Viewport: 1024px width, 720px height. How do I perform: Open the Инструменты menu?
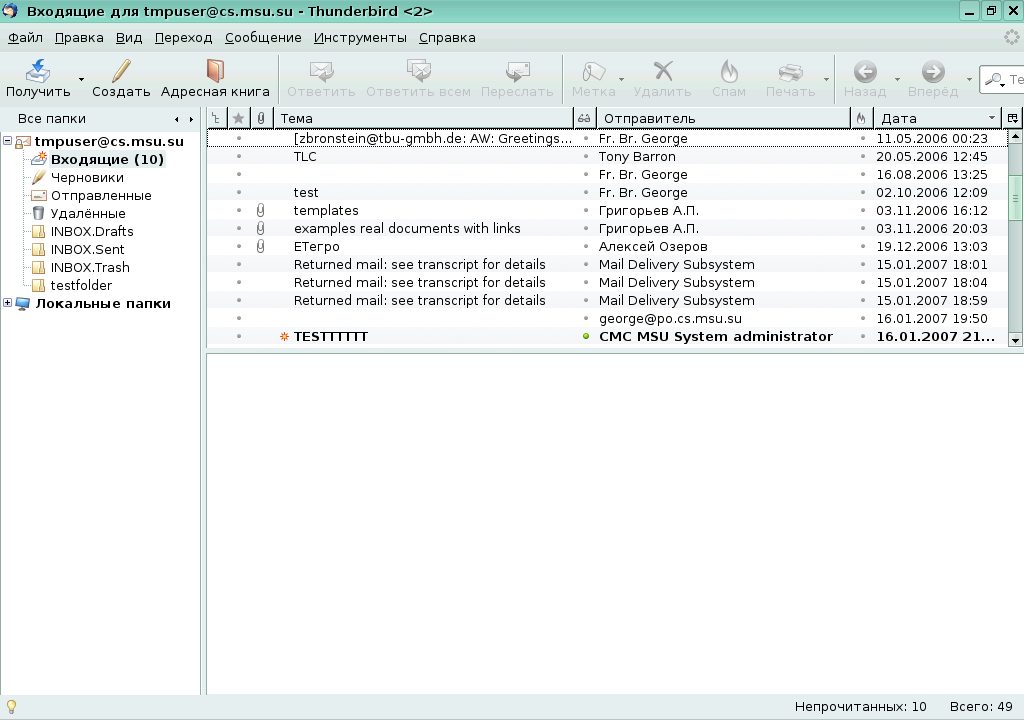(361, 37)
